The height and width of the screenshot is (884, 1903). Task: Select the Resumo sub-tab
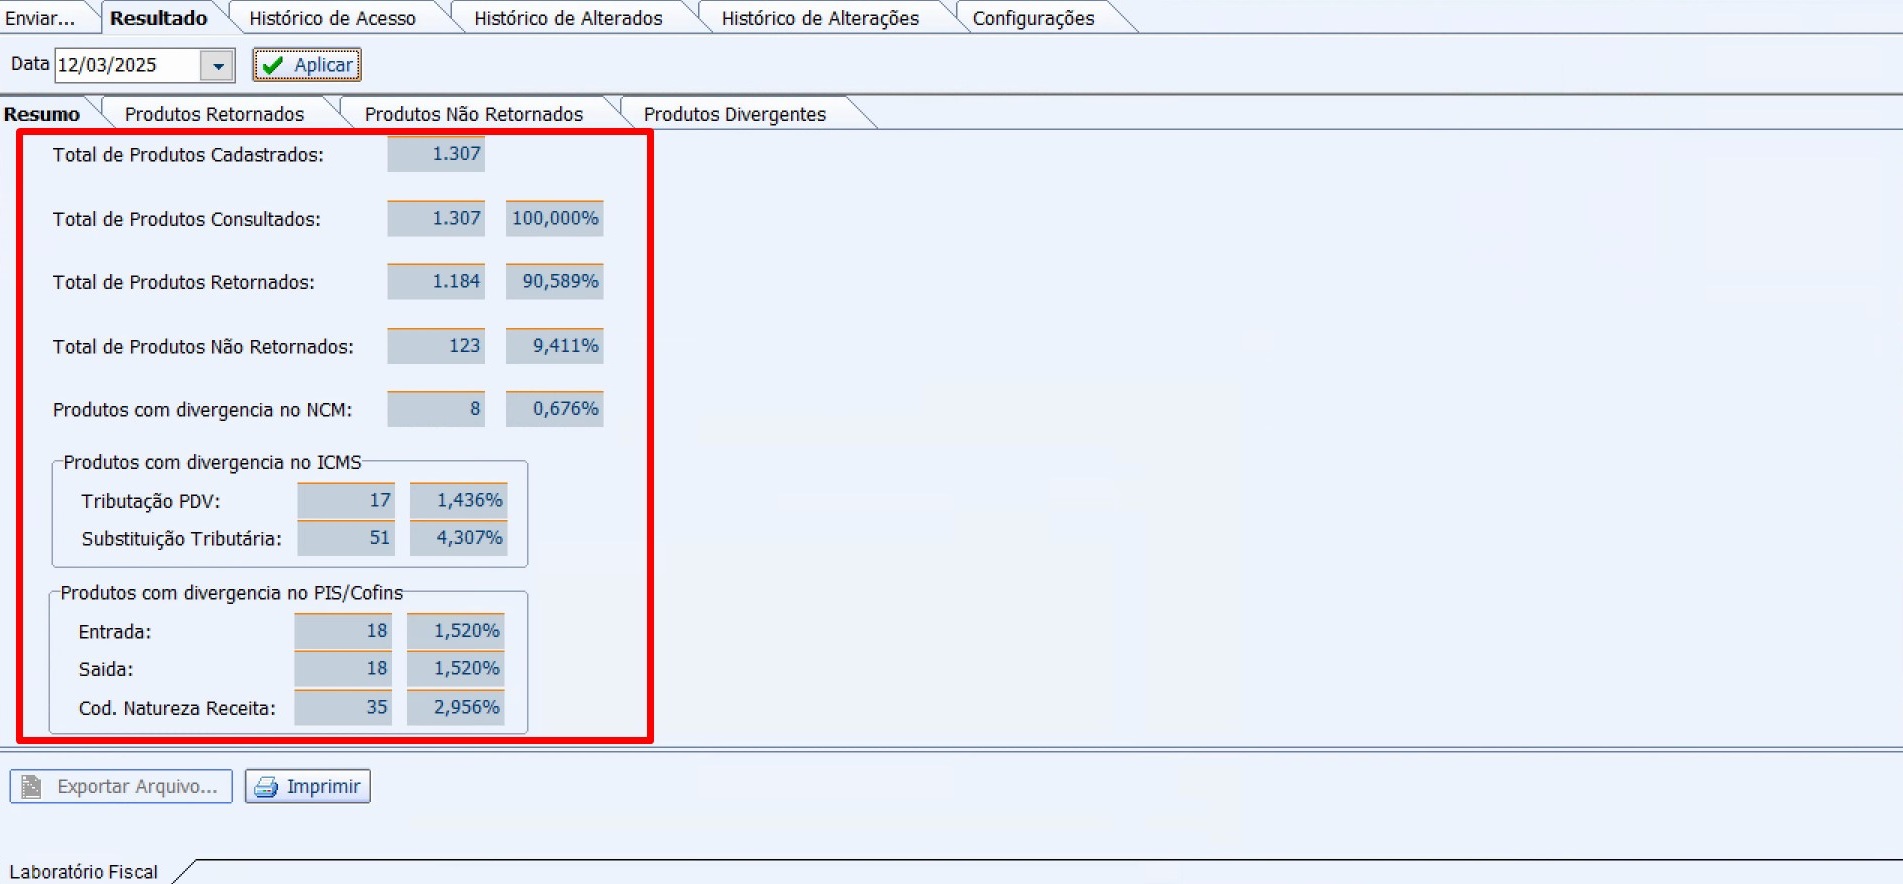42,114
